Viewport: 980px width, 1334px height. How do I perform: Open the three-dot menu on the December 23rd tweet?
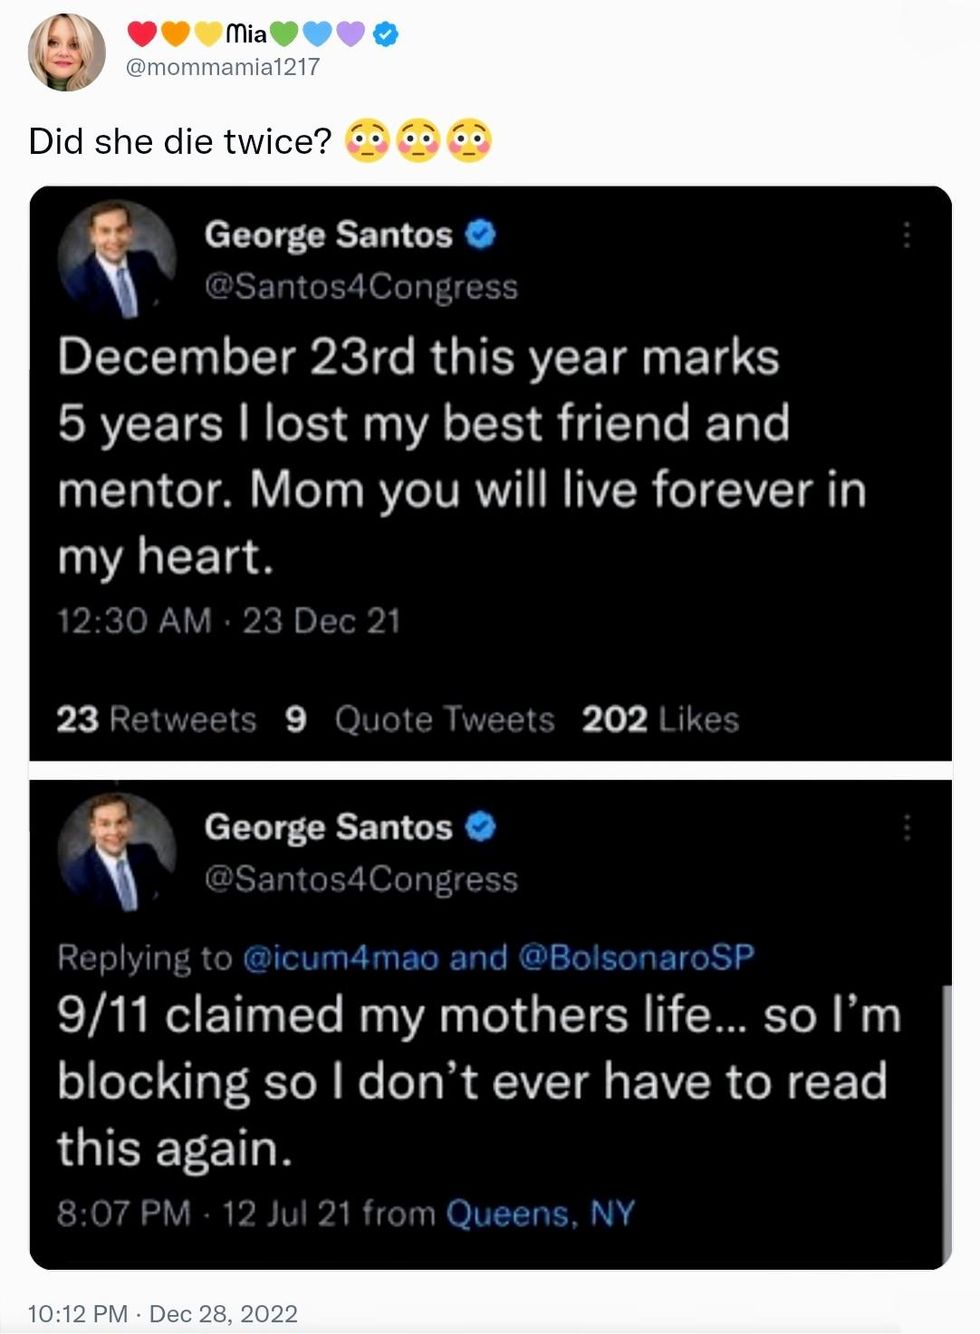click(x=906, y=235)
